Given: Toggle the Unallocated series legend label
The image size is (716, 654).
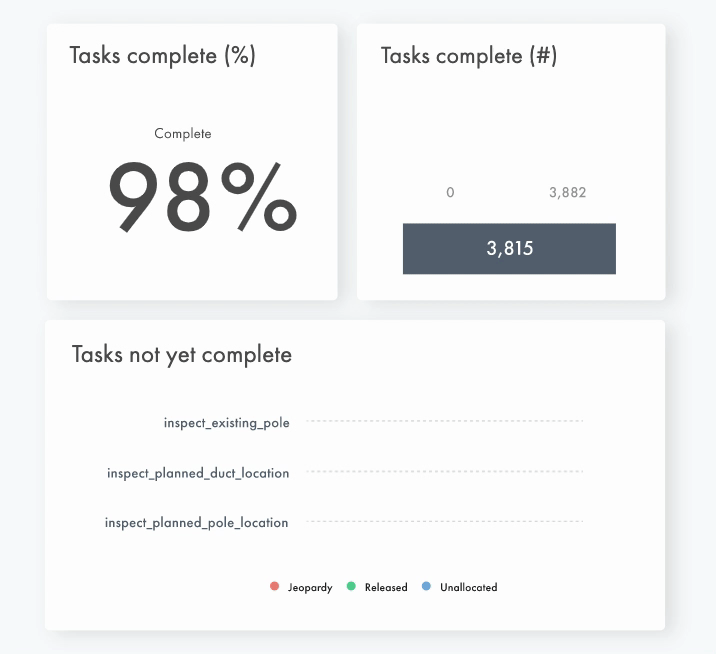Looking at the screenshot, I should click(x=468, y=588).
